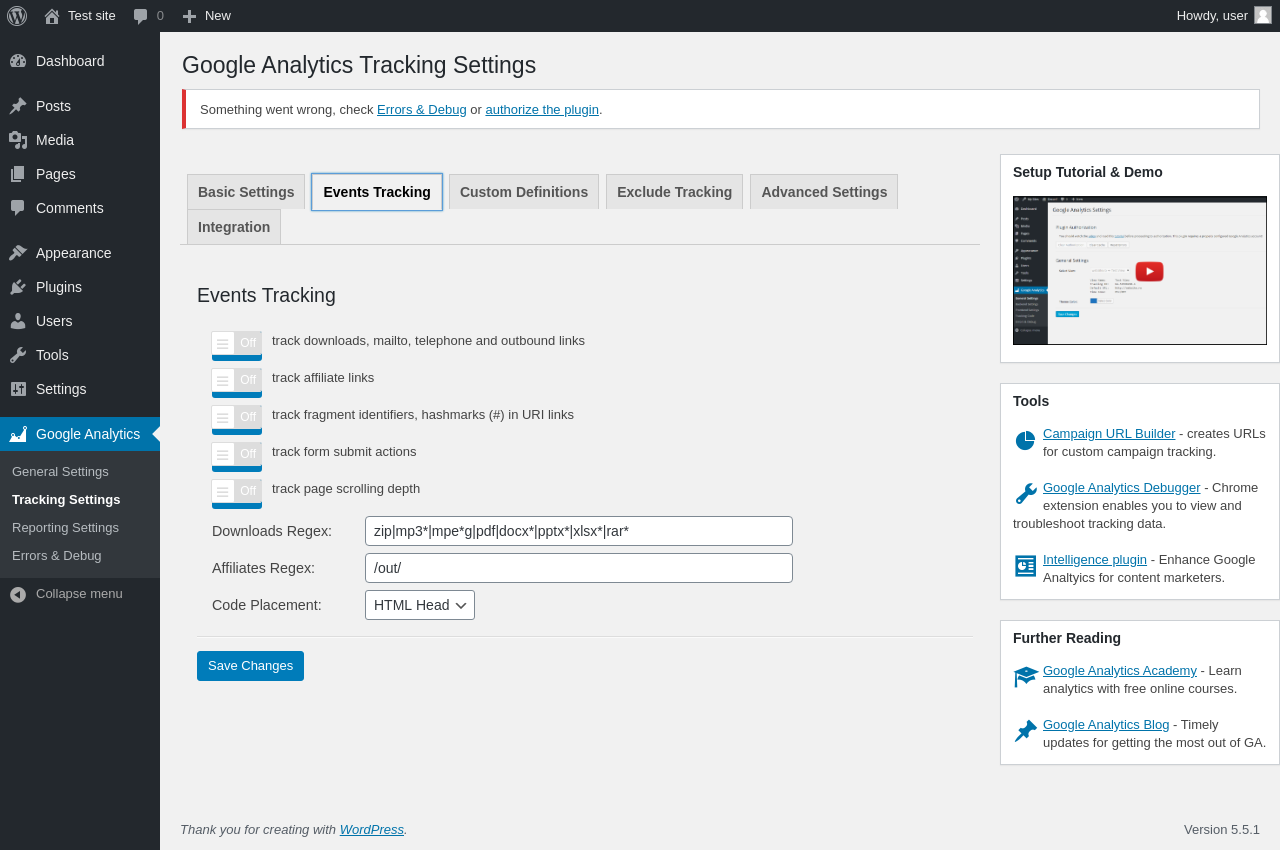Toggle track form submit actions switch
Screen dimensions: 1280x850
236,456
